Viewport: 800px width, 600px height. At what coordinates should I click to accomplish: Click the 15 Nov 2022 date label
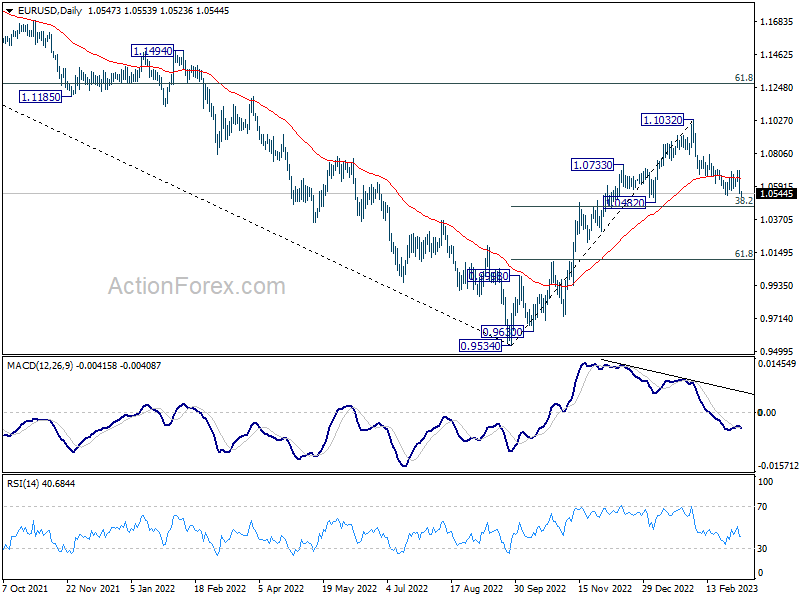(x=605, y=588)
